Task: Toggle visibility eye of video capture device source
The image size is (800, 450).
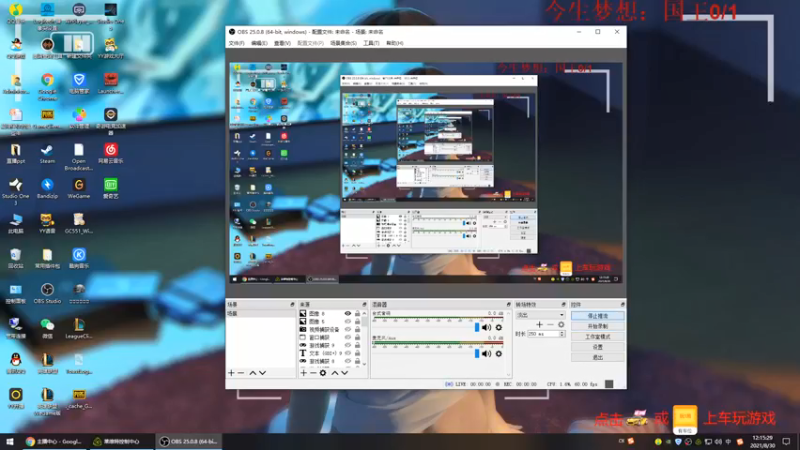Action: pos(347,330)
